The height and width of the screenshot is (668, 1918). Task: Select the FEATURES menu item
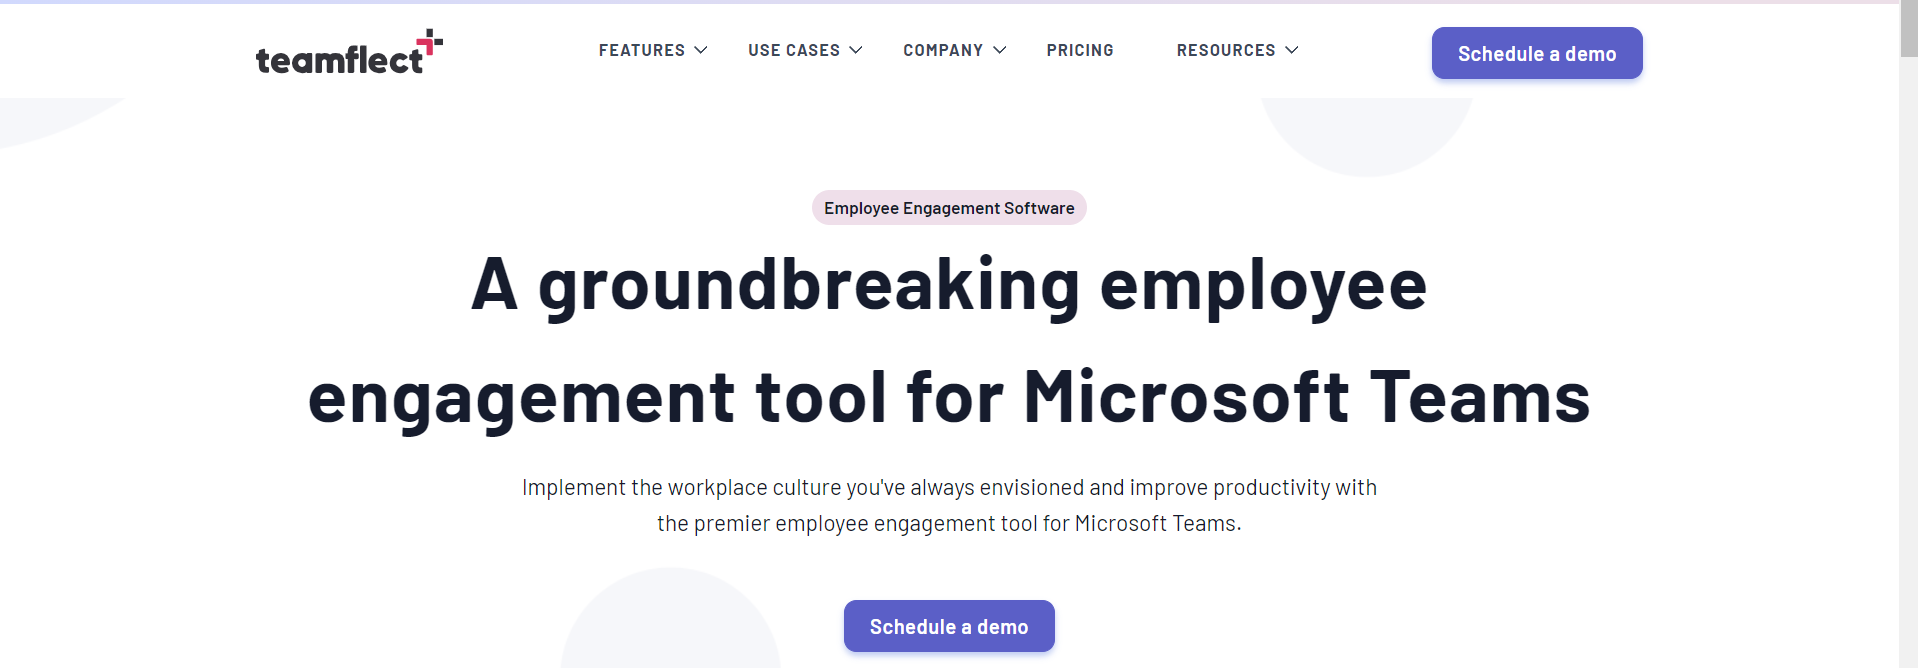pos(641,50)
